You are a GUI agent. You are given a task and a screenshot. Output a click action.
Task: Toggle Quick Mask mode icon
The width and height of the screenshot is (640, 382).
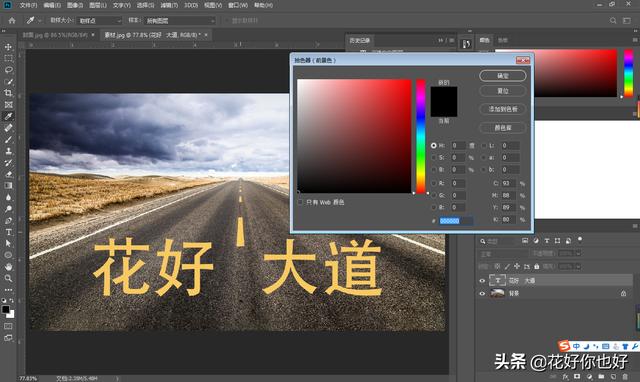point(8,326)
